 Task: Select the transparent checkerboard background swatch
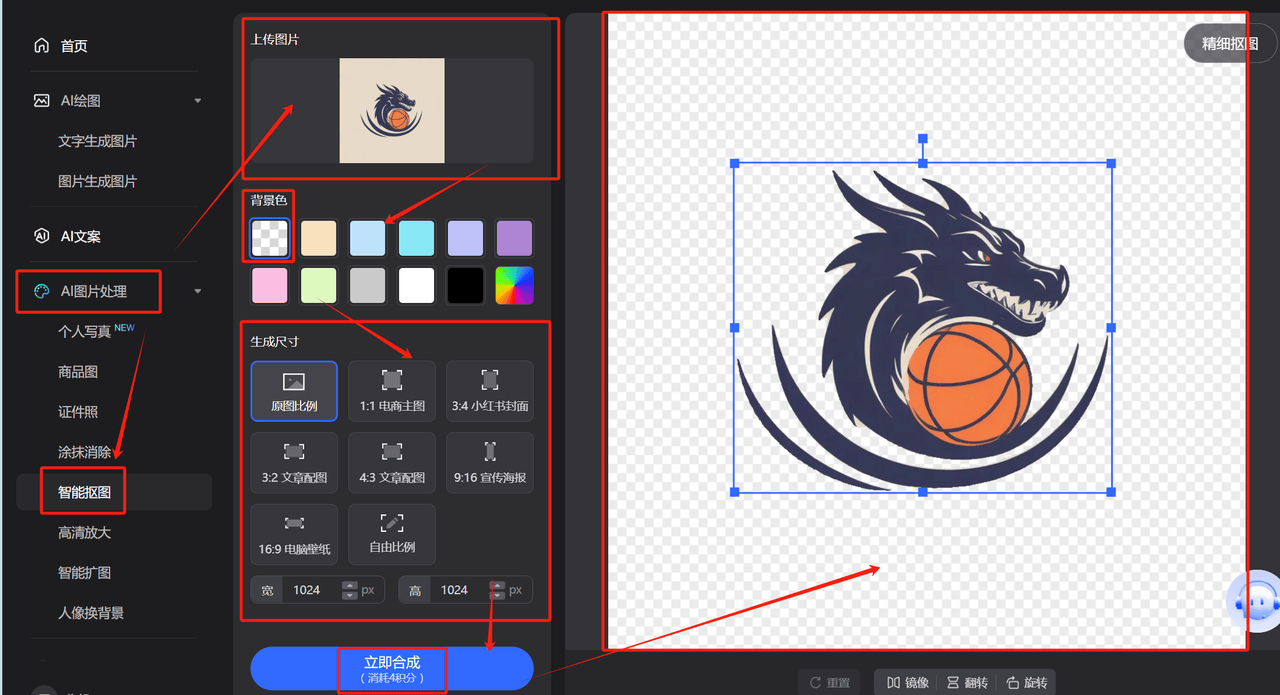tap(270, 238)
